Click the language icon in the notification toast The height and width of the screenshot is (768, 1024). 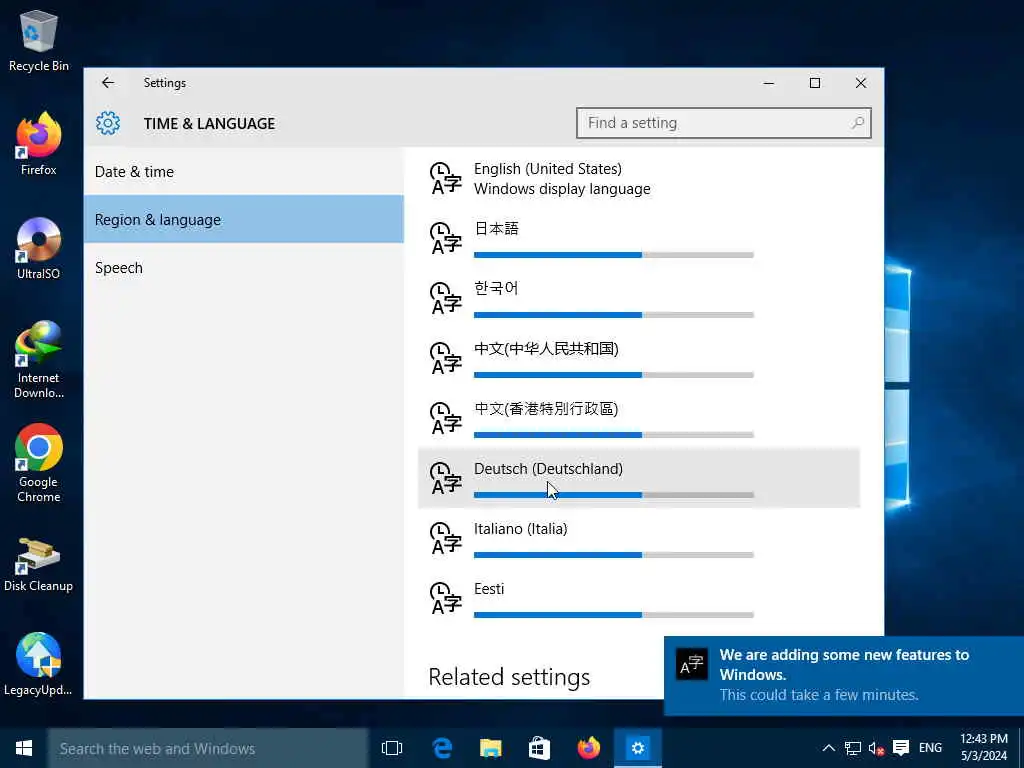pos(691,665)
